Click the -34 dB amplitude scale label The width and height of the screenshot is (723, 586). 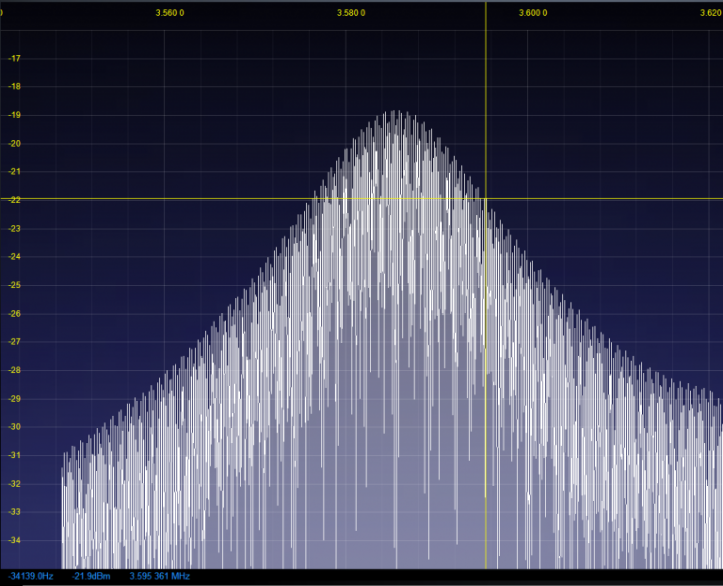pyautogui.click(x=14, y=540)
